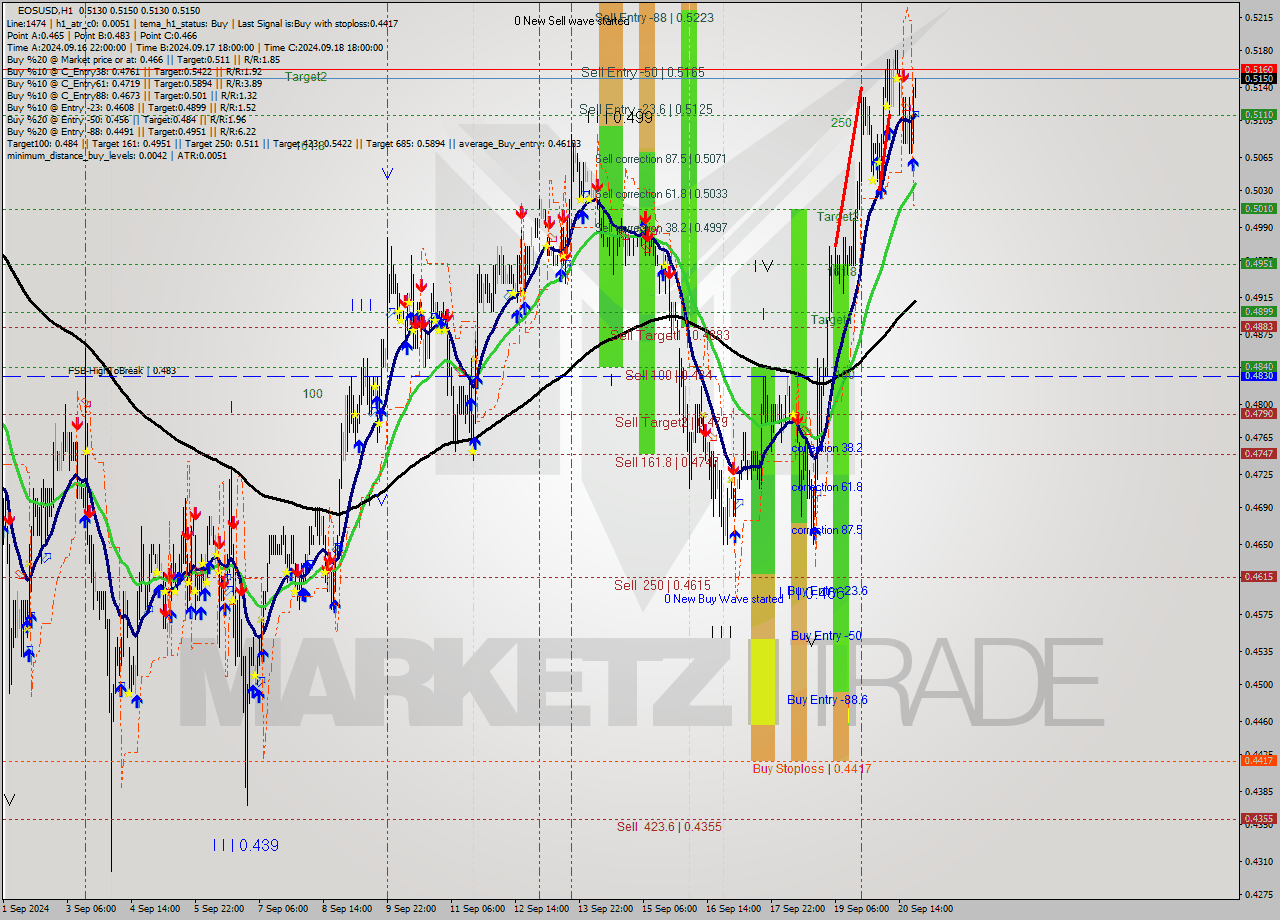Click the 'Buy Entry -88.6' label
The image size is (1280, 920).
pos(827,700)
